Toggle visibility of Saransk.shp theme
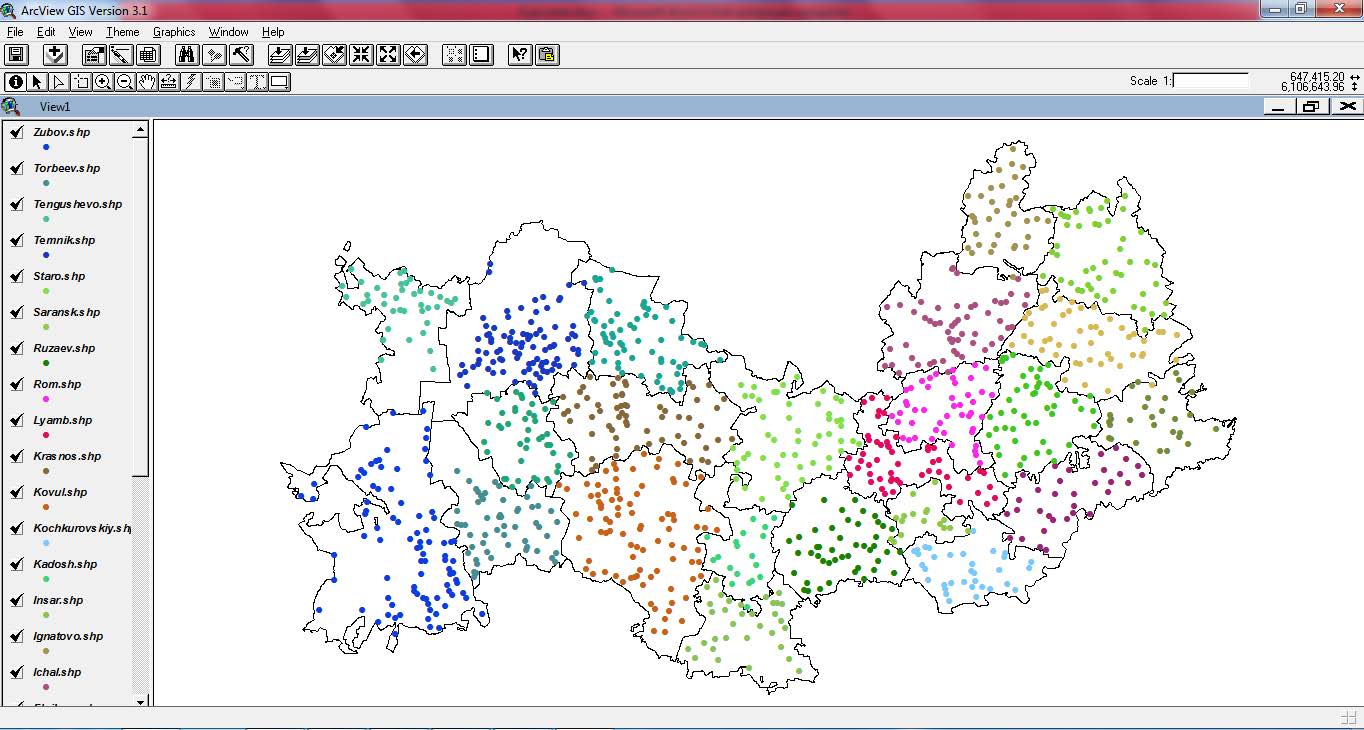This screenshot has width=1364, height=730. tap(16, 313)
